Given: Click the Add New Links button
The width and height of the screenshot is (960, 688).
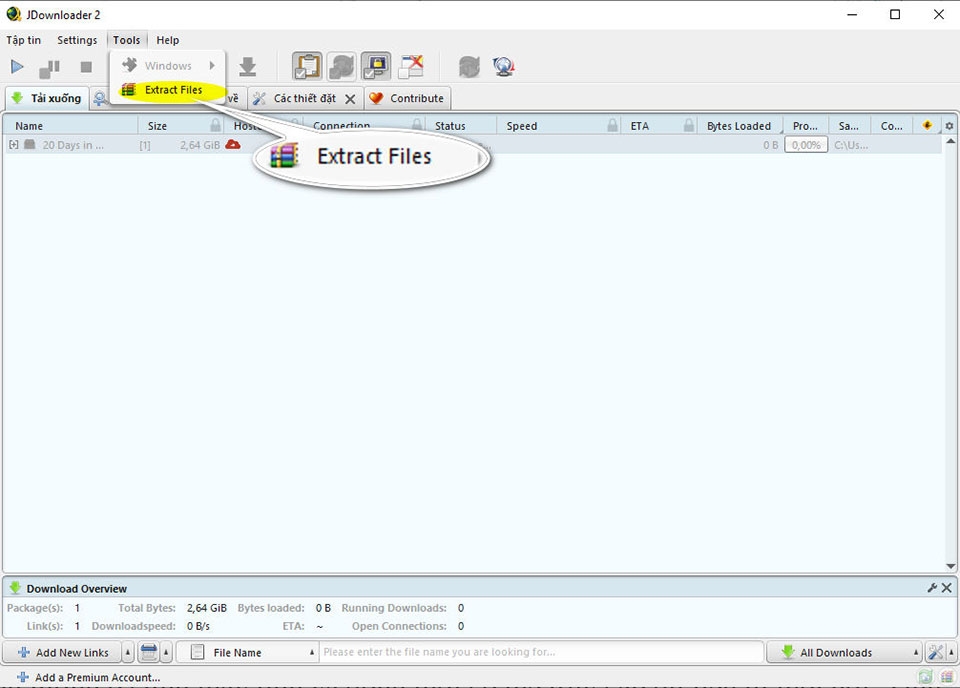Looking at the screenshot, I should click(66, 652).
